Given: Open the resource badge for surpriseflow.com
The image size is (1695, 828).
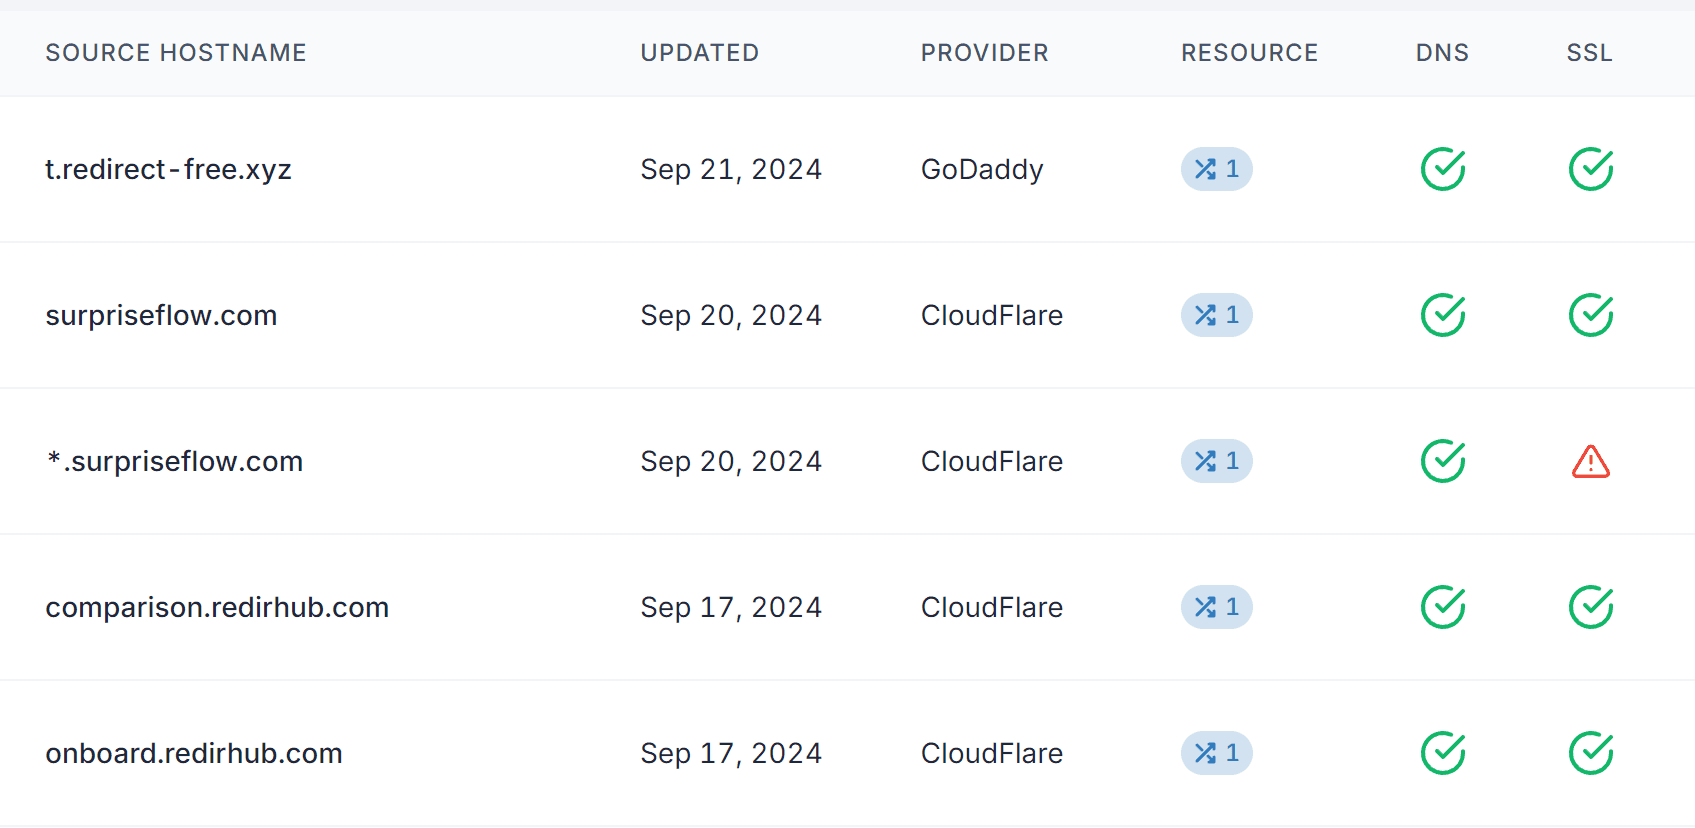Looking at the screenshot, I should (x=1216, y=315).
